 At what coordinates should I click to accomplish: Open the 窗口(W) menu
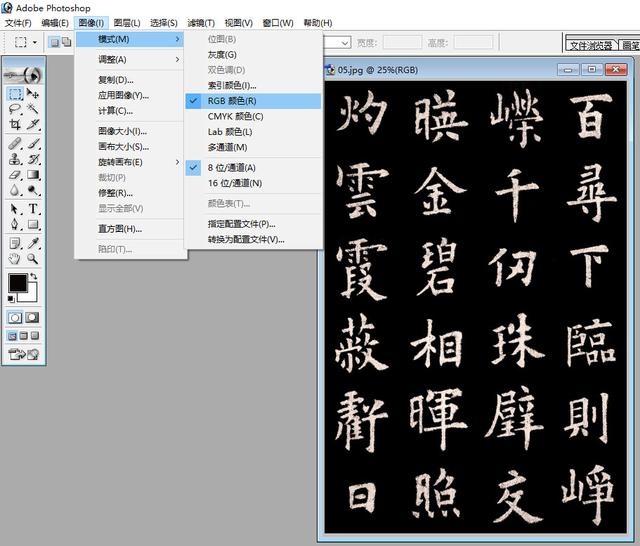[278, 23]
